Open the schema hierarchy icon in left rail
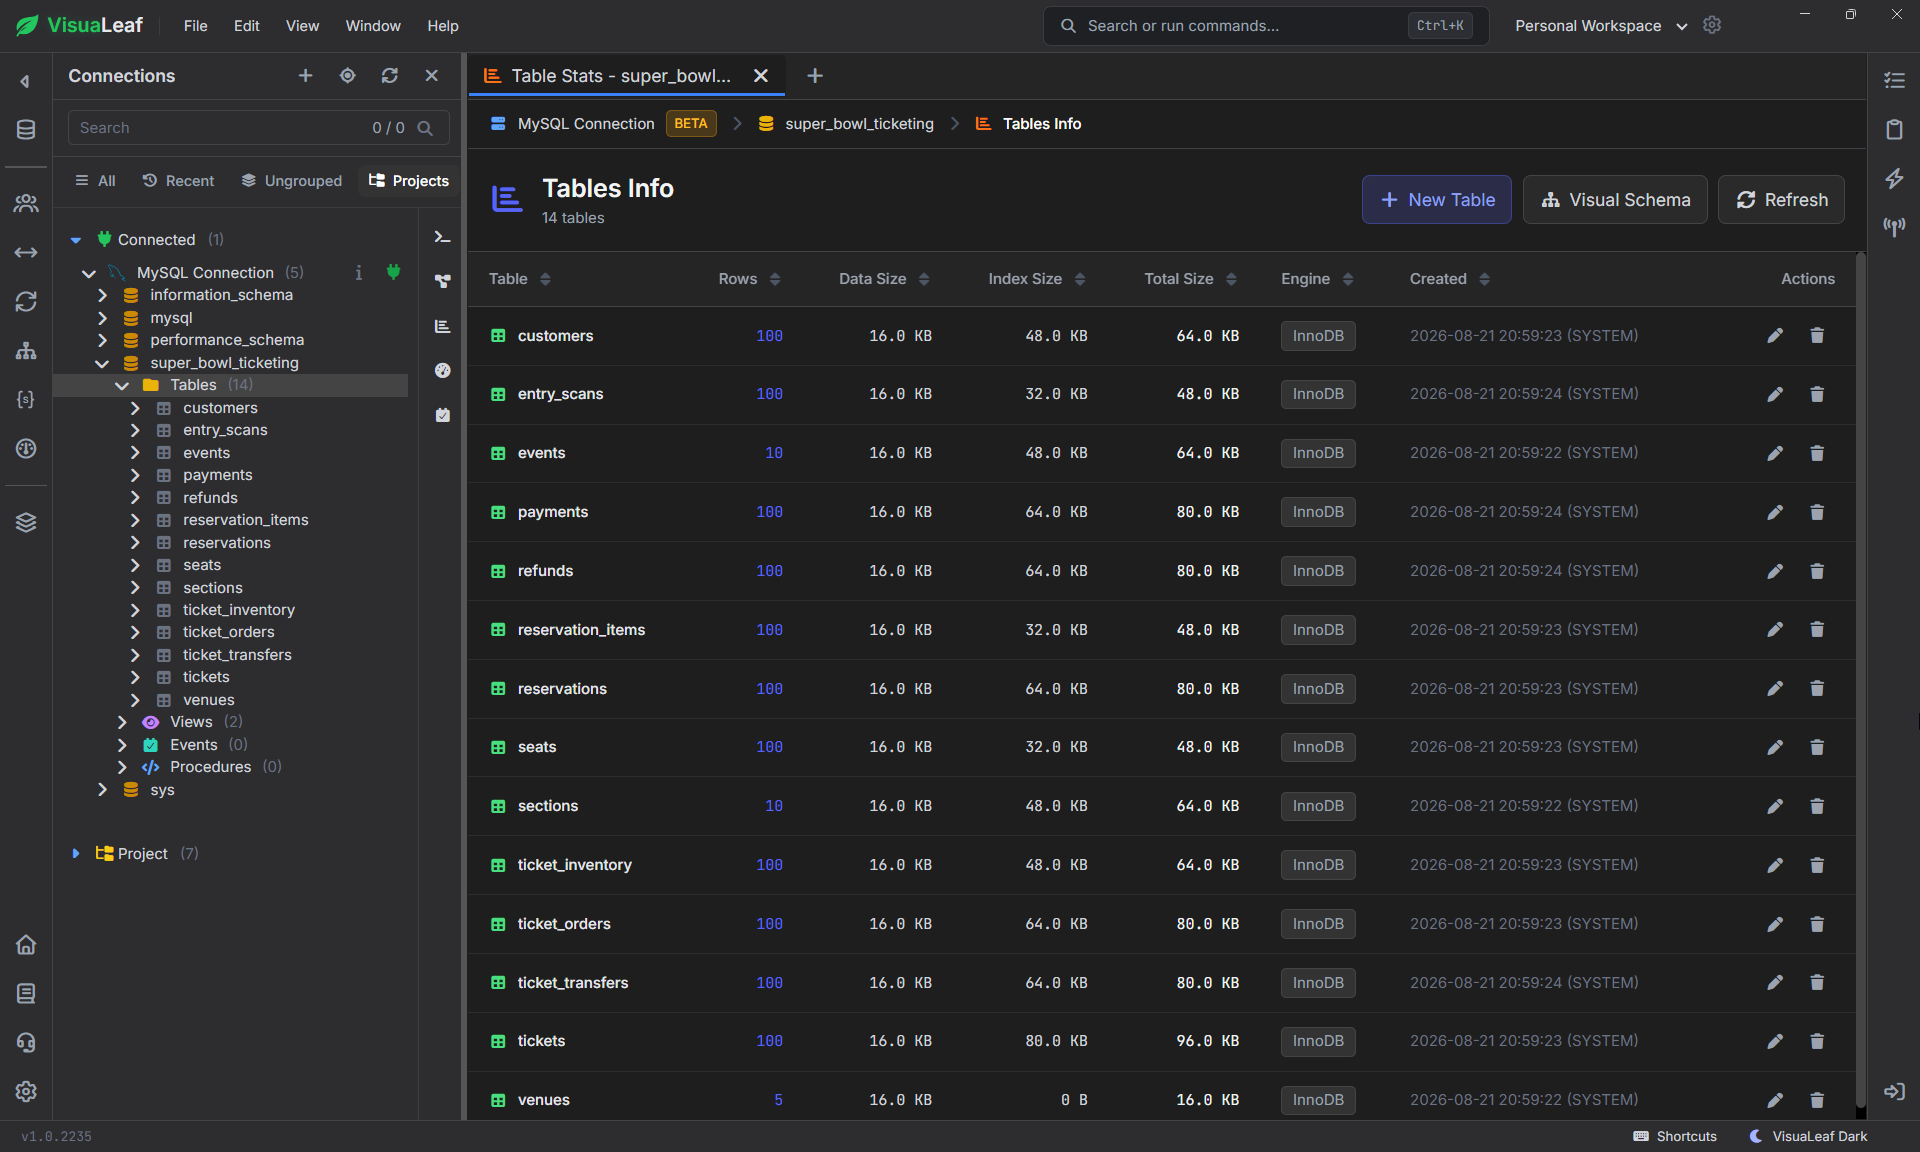Image resolution: width=1920 pixels, height=1152 pixels. (26, 350)
